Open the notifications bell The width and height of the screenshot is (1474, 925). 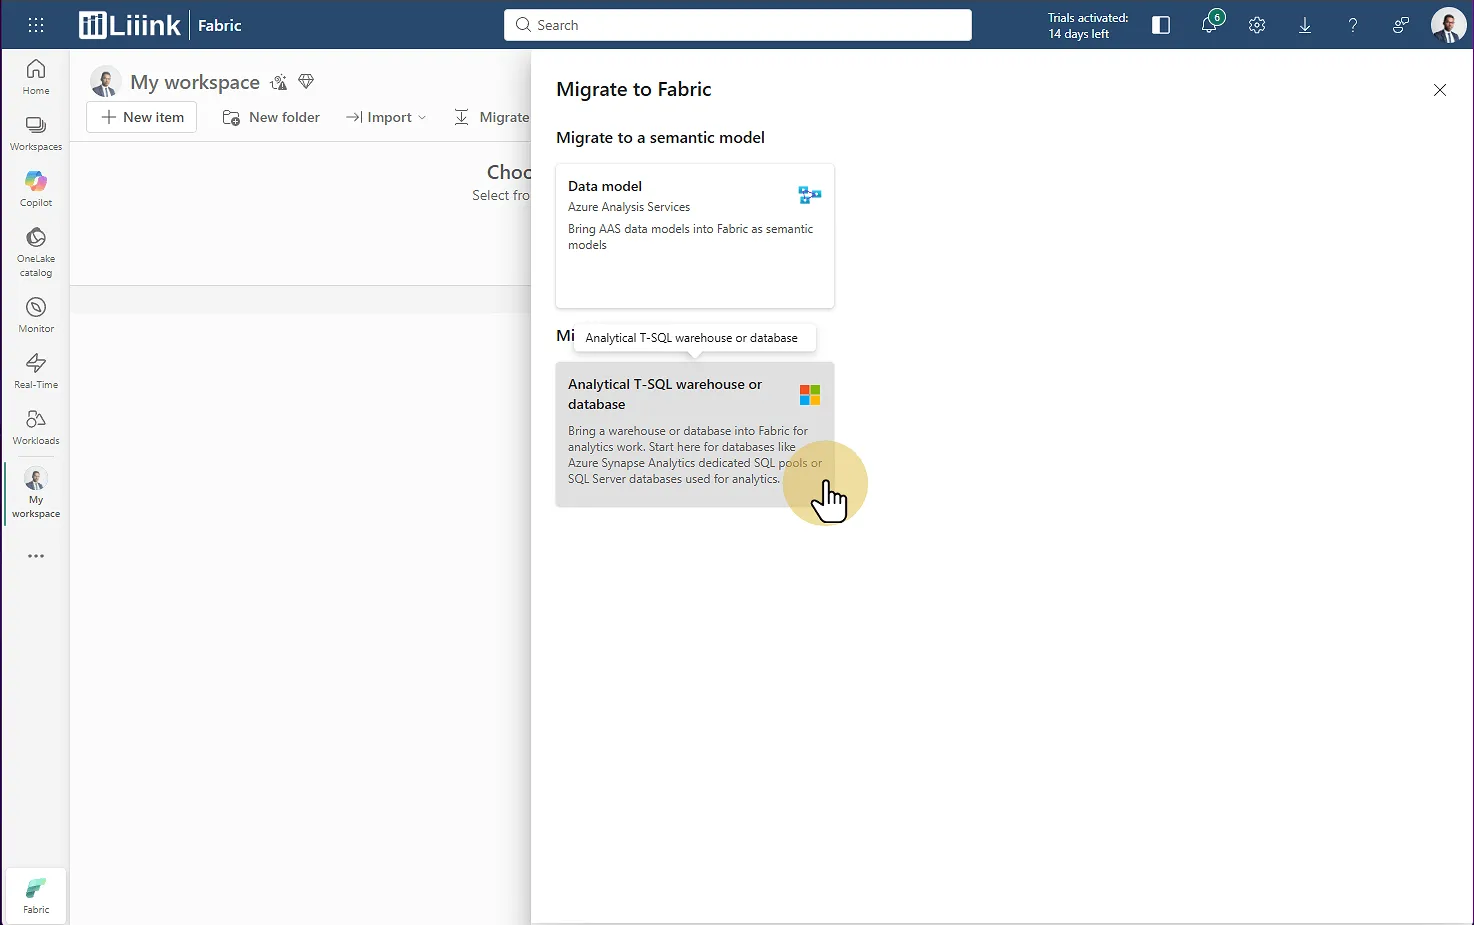(1209, 25)
